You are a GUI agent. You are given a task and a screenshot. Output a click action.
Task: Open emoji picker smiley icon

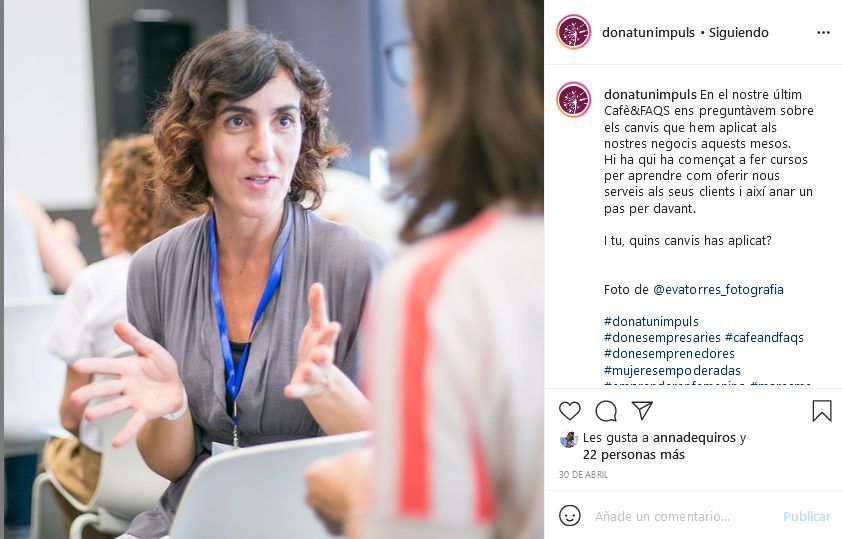pyautogui.click(x=569, y=516)
